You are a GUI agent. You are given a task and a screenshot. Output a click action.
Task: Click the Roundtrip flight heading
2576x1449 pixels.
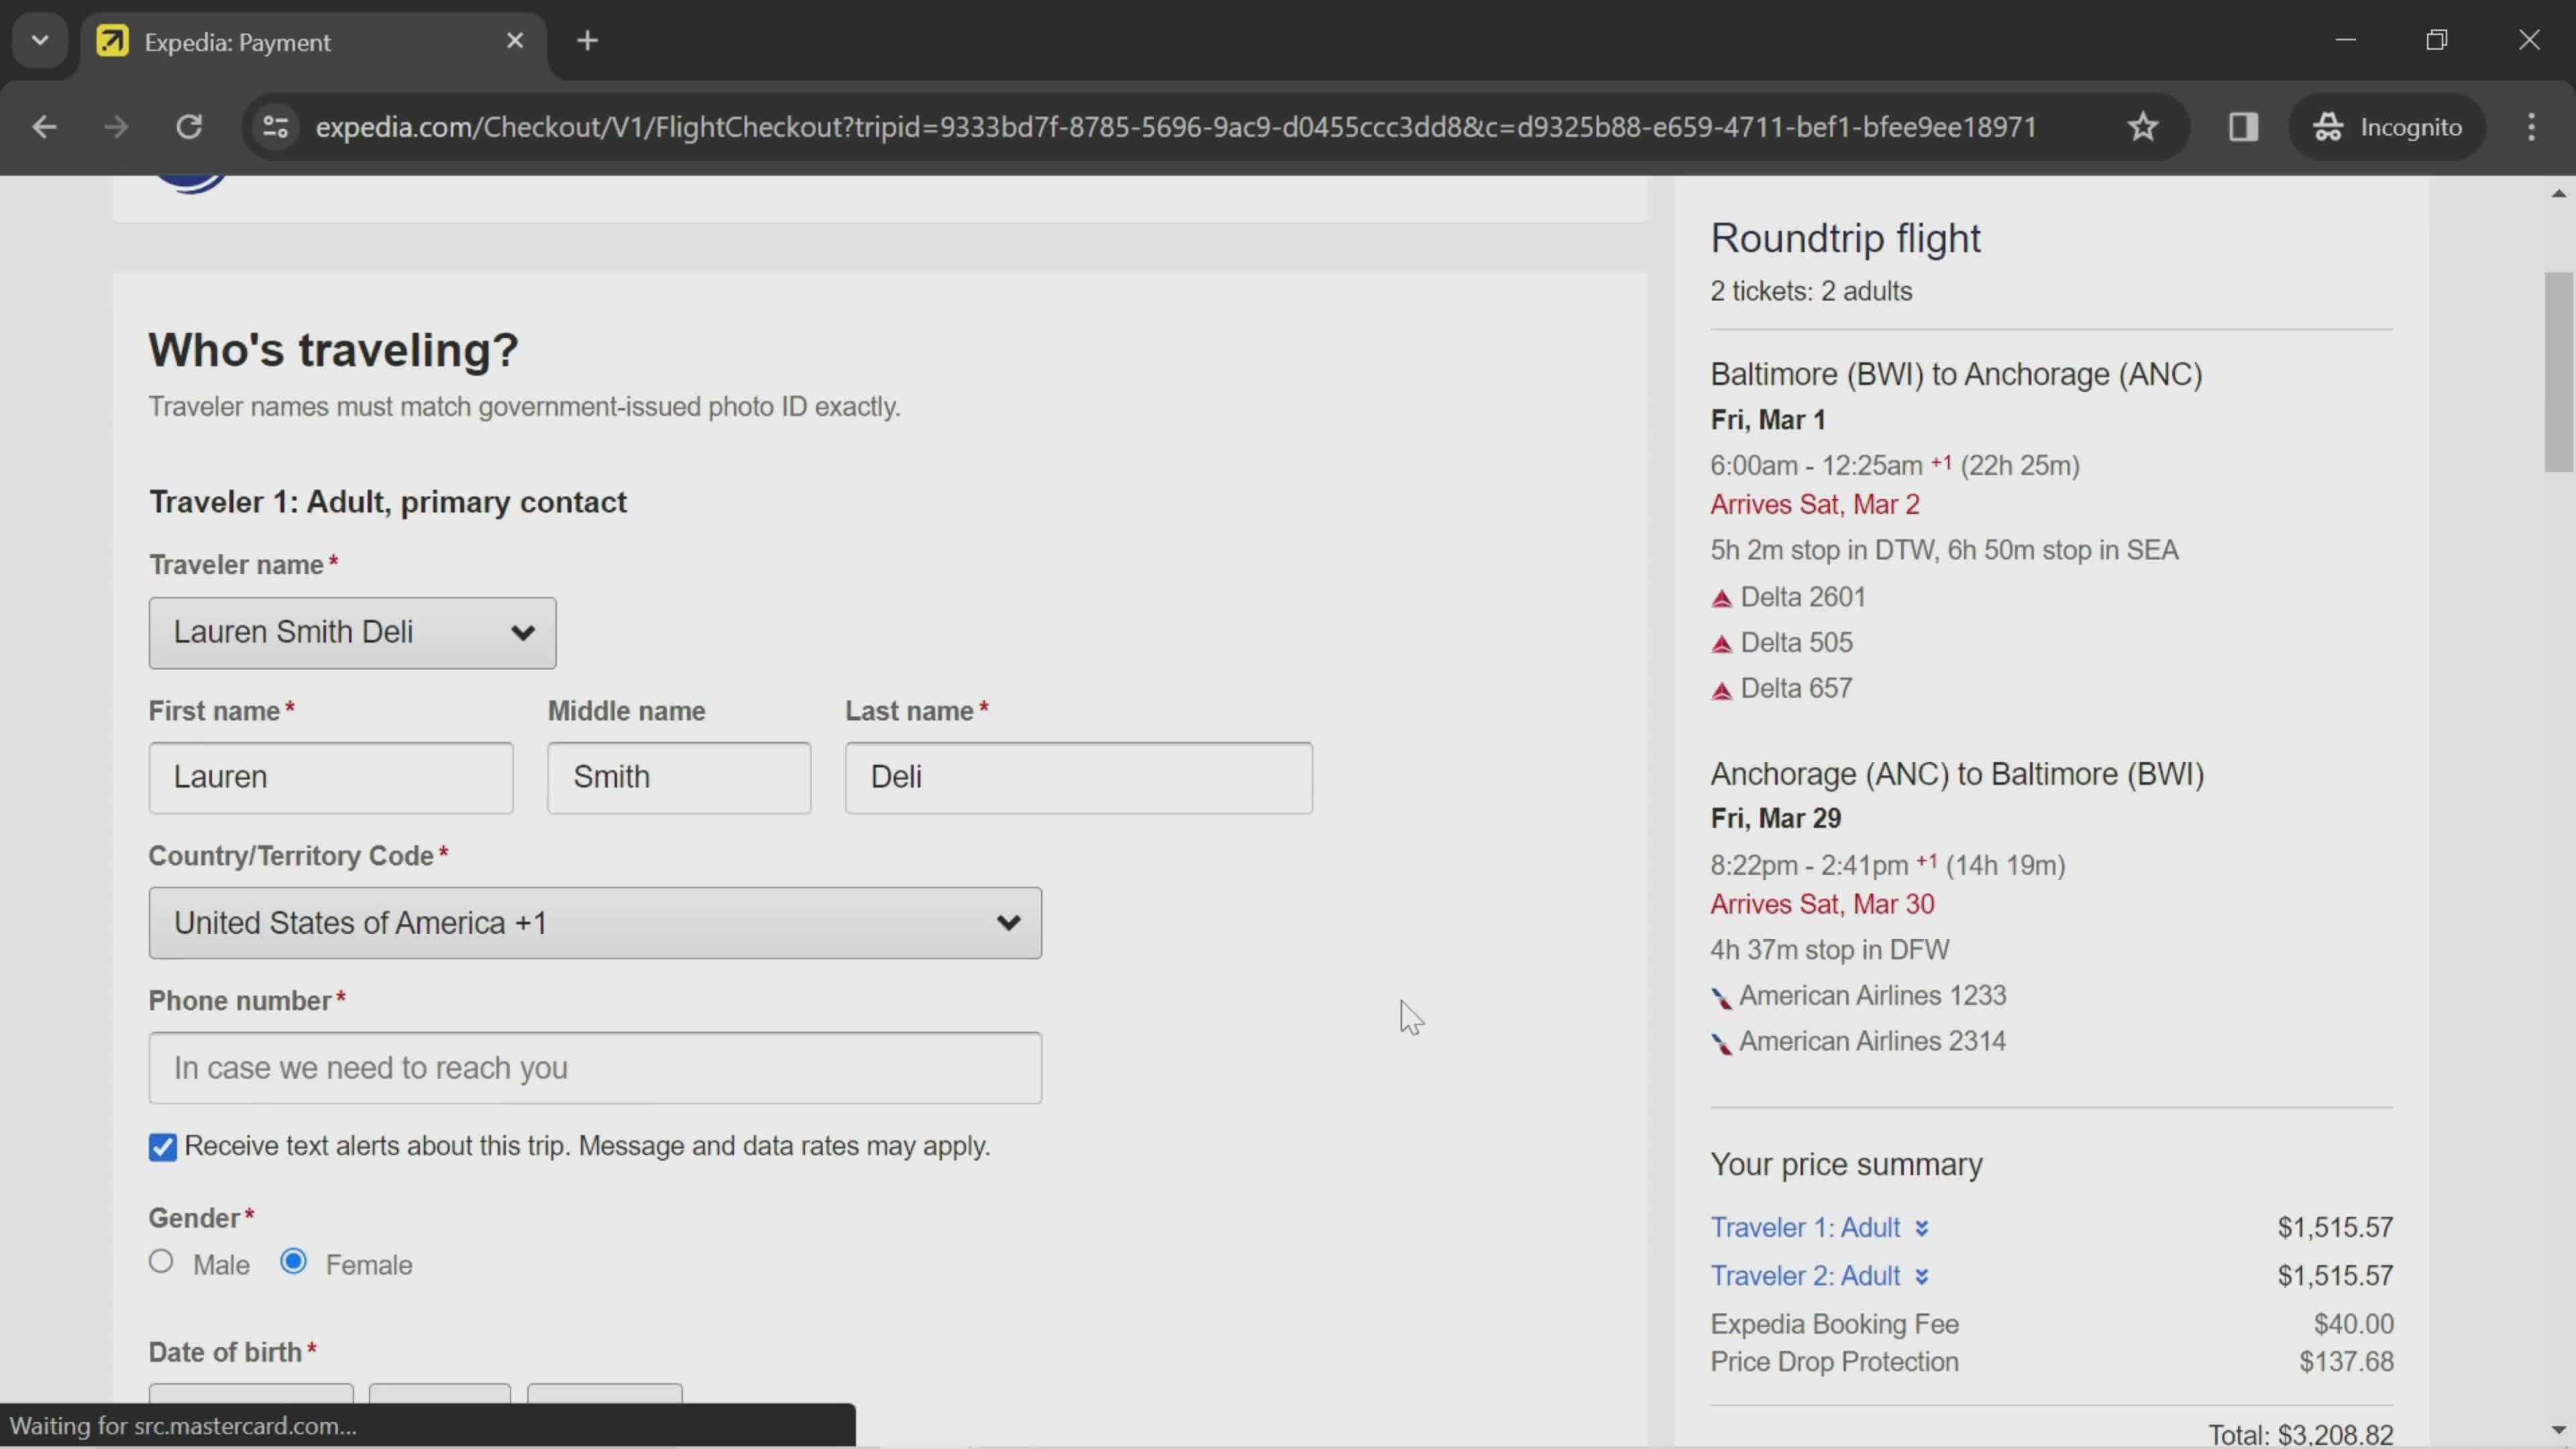tap(1845, 239)
